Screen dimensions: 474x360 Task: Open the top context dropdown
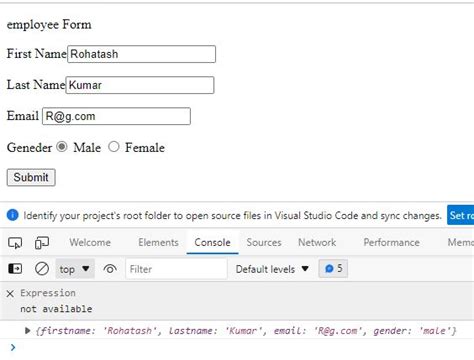coord(75,269)
